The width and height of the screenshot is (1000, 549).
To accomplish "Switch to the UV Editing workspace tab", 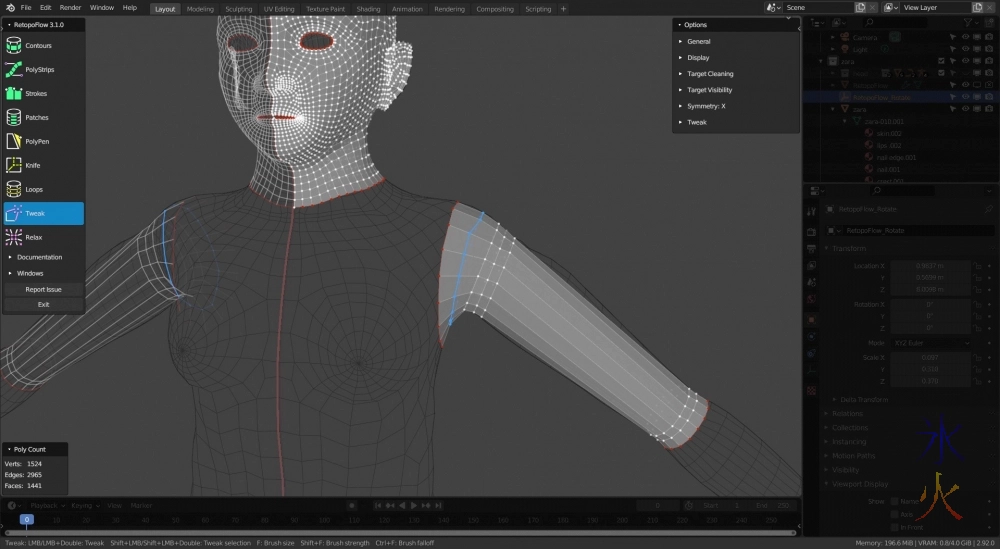I will coord(281,9).
